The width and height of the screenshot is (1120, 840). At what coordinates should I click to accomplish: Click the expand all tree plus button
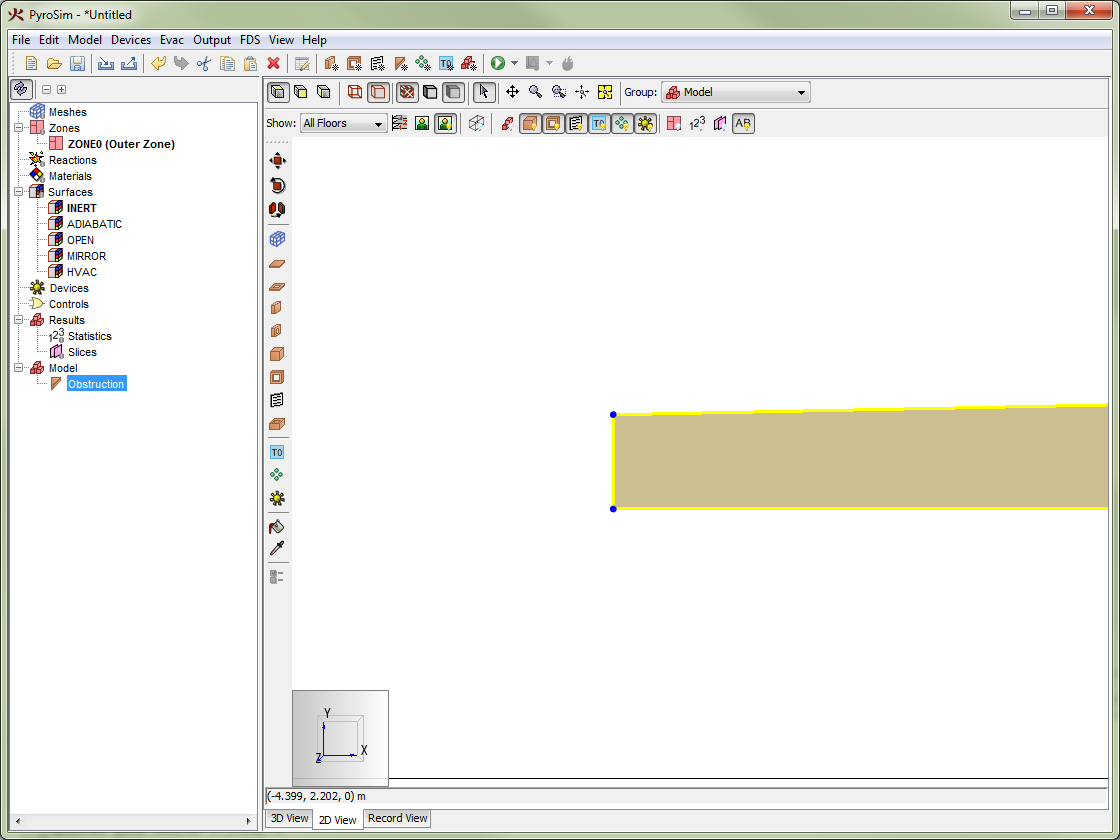point(61,89)
